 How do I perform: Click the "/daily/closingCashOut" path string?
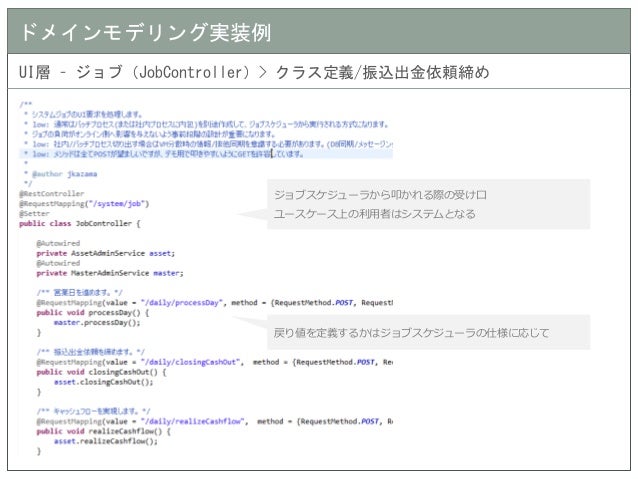(190, 362)
